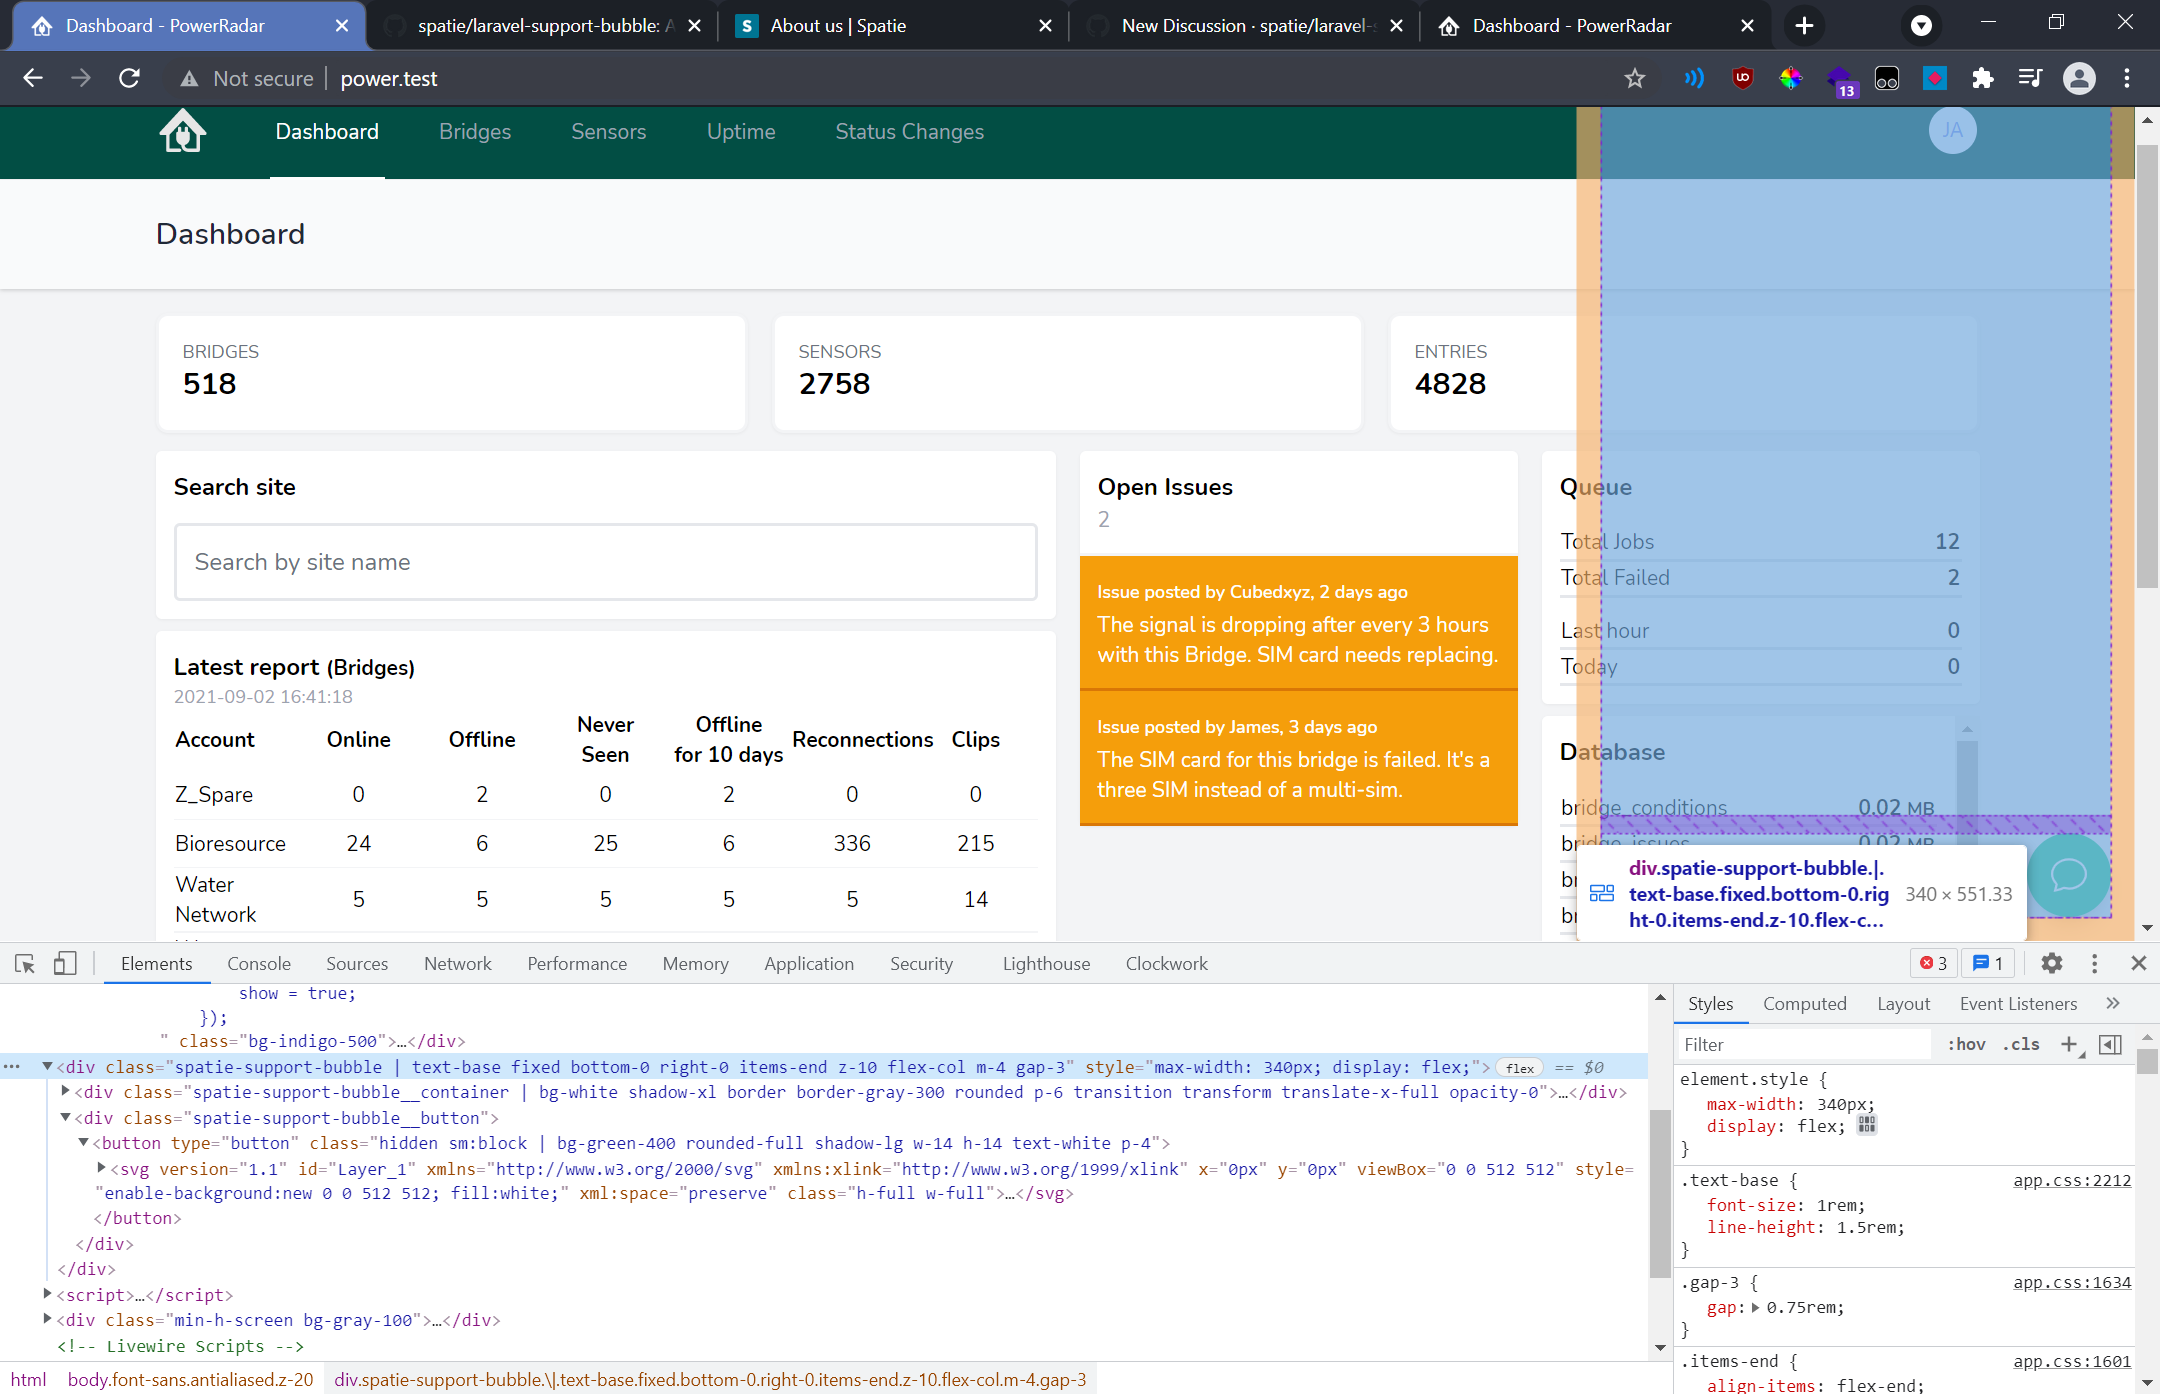2160x1394 pixels.
Task: Click the blue message count badge
Action: click(x=1988, y=963)
